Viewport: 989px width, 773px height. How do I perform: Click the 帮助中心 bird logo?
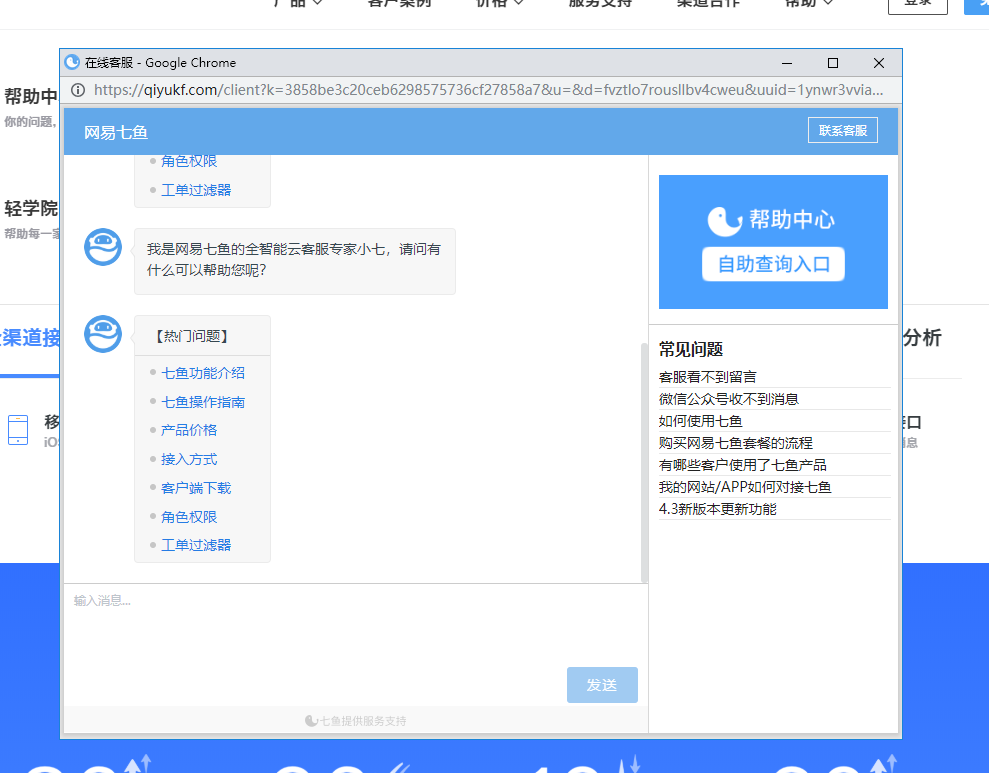coord(724,221)
